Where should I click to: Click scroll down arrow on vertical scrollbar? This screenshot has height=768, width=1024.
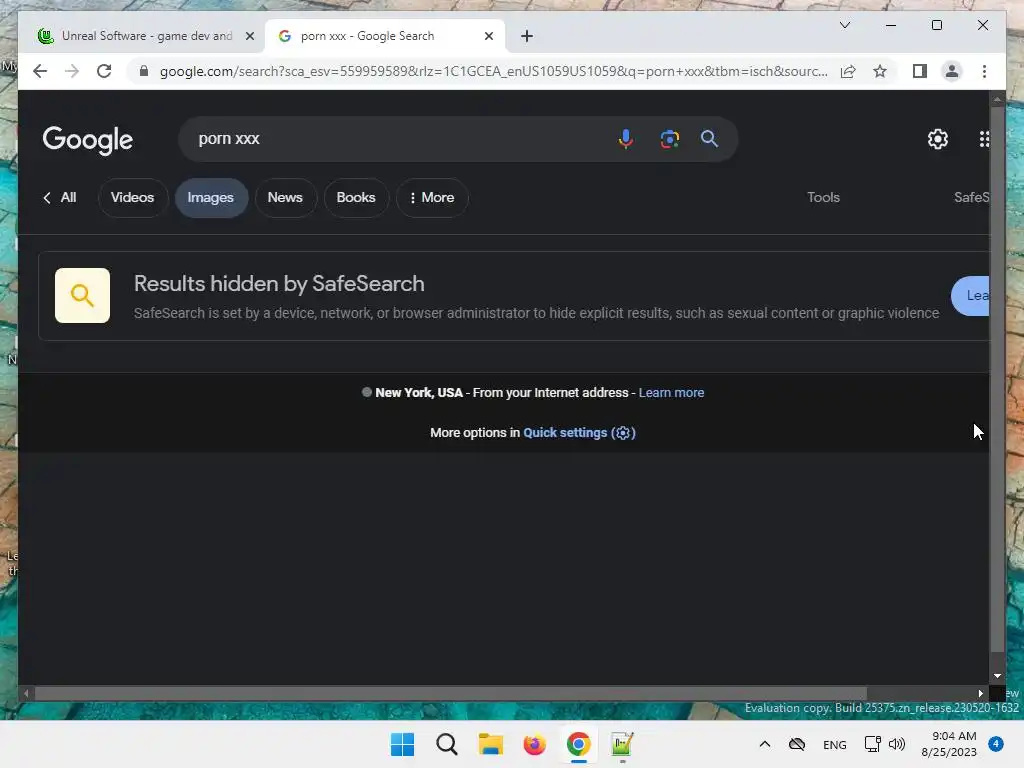point(997,676)
